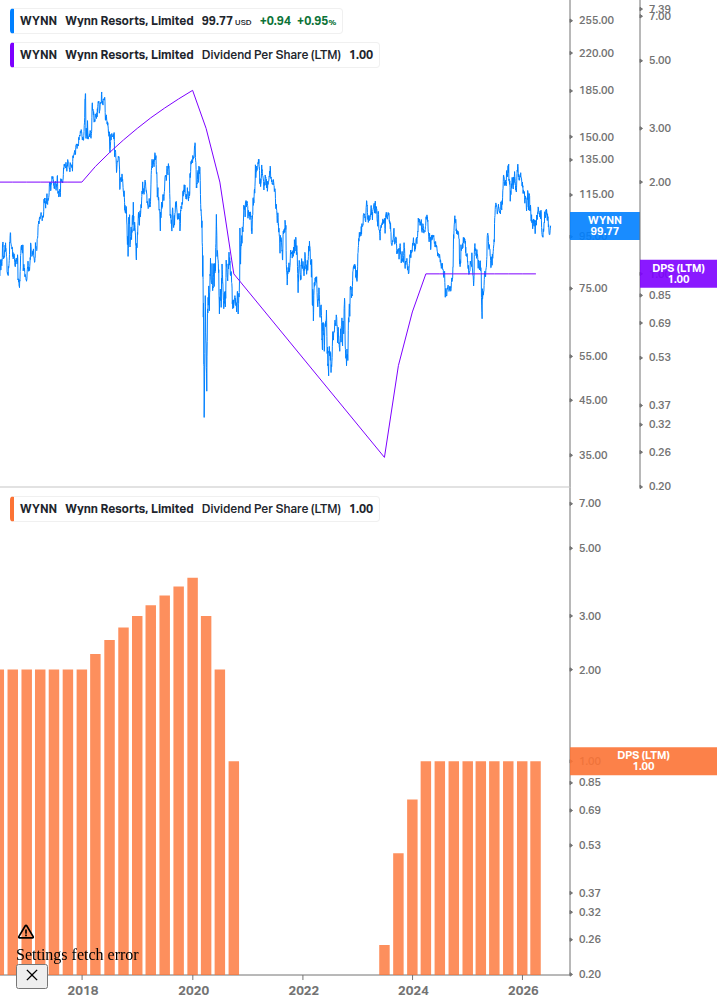Viewport: 717px width, 1005px height.
Task: Click the orange legend color bar
Action: pyautogui.click(x=12, y=508)
